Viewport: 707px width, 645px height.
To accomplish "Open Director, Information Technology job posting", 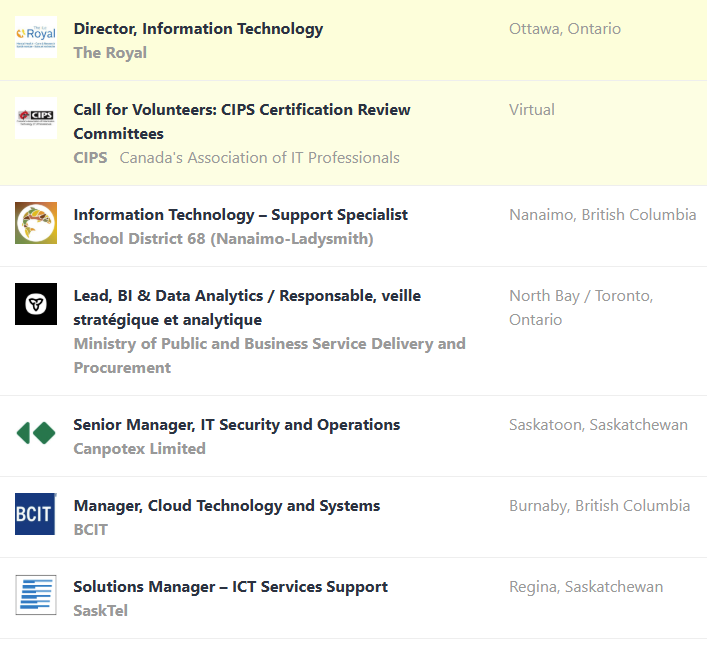I will click(x=198, y=29).
